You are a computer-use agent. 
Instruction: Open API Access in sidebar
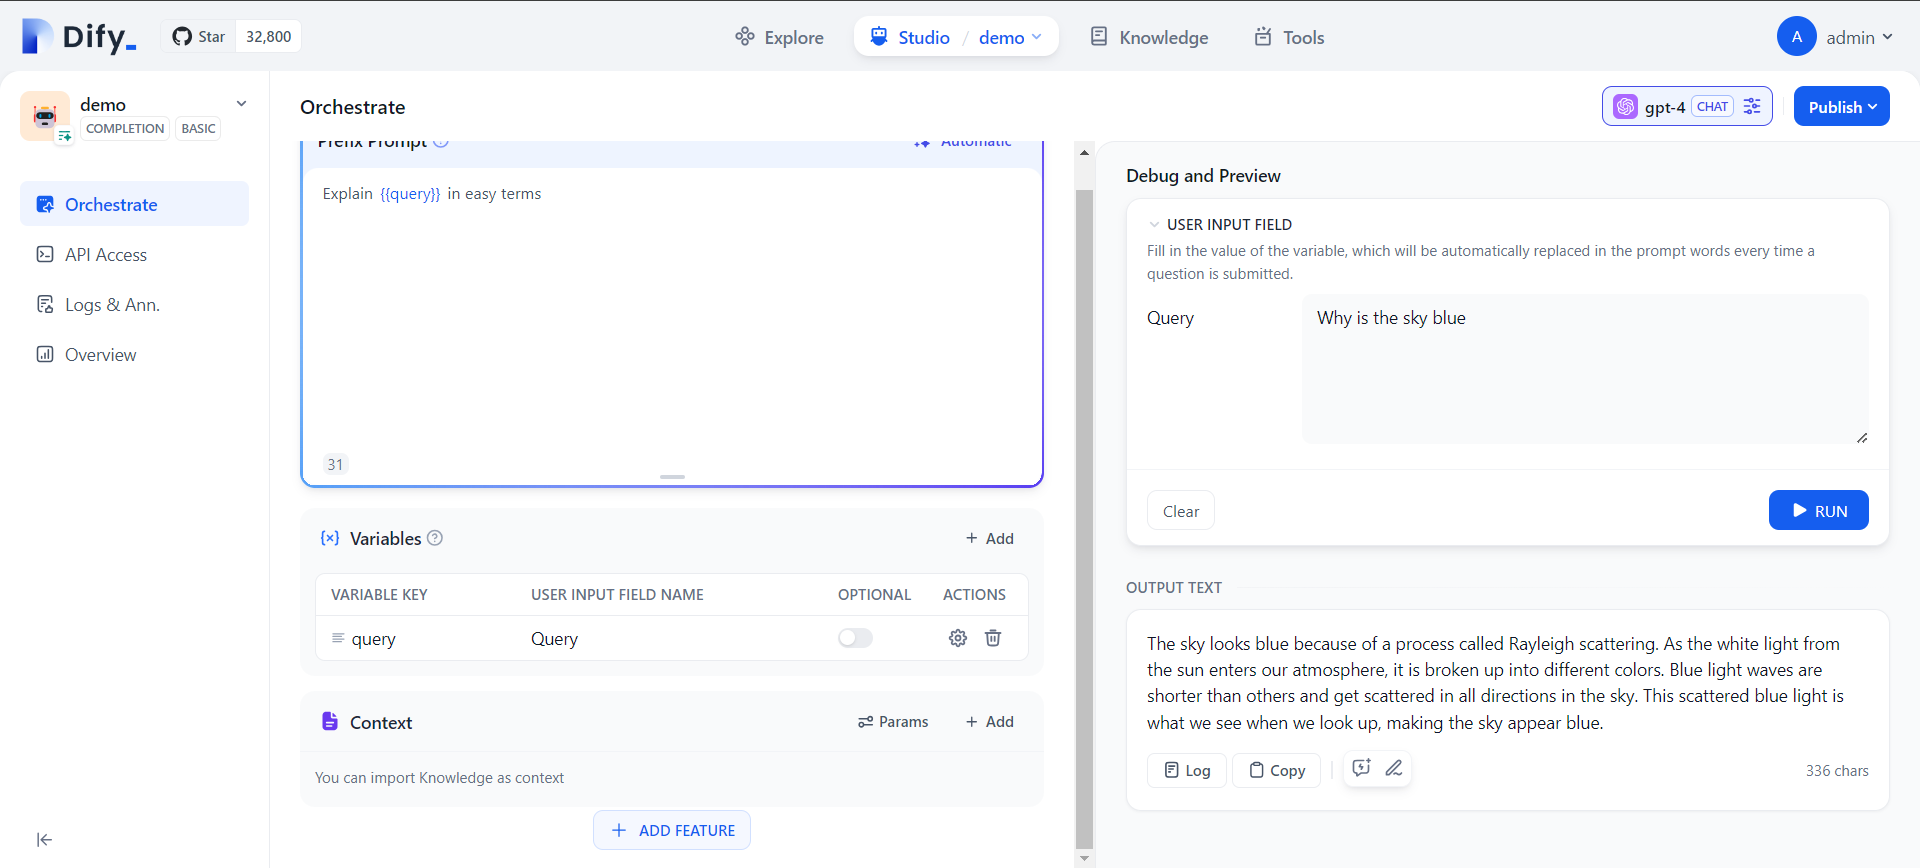106,255
